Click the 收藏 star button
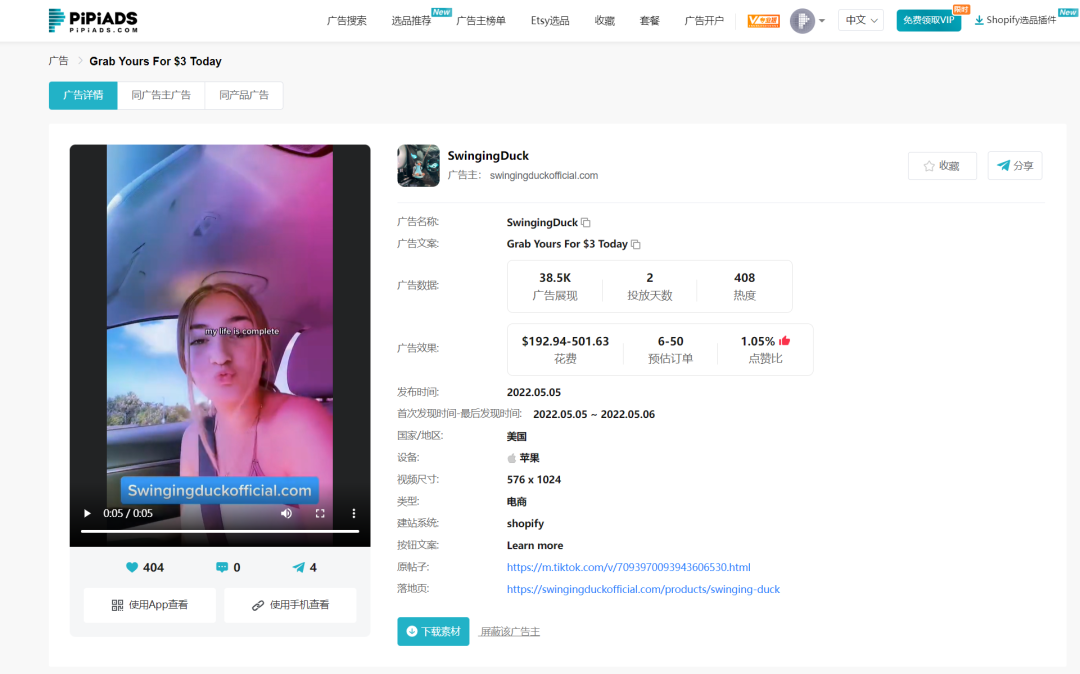This screenshot has height=674, width=1080. (x=942, y=166)
